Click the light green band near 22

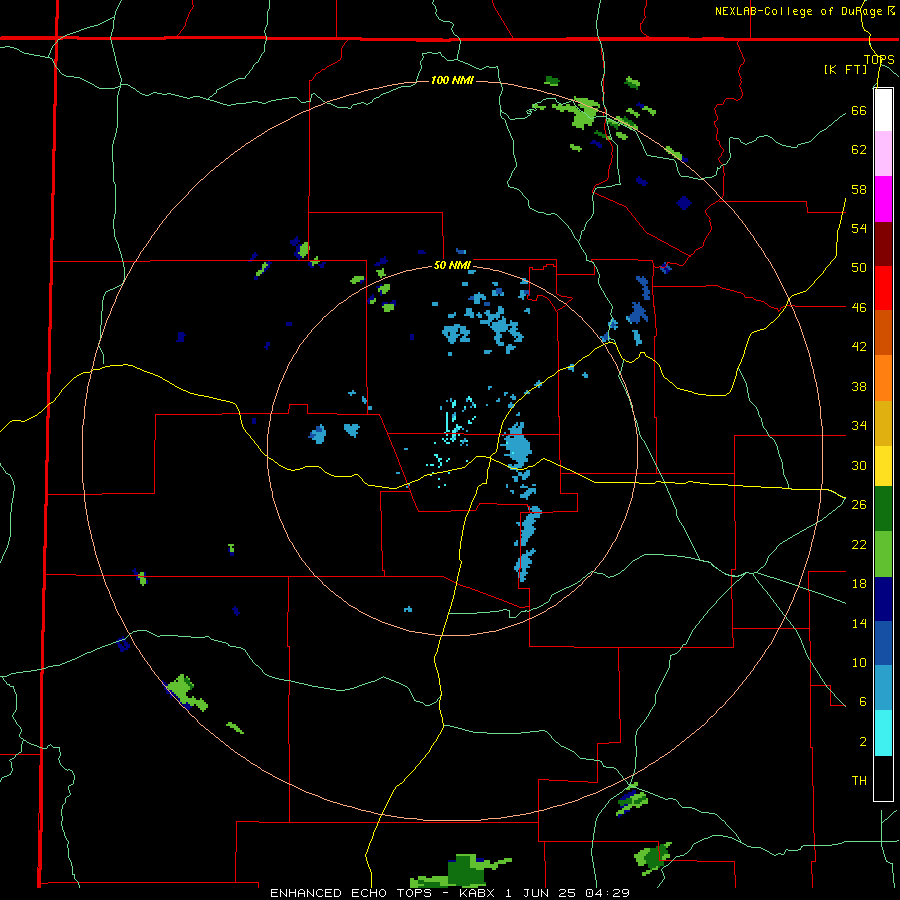883,554
